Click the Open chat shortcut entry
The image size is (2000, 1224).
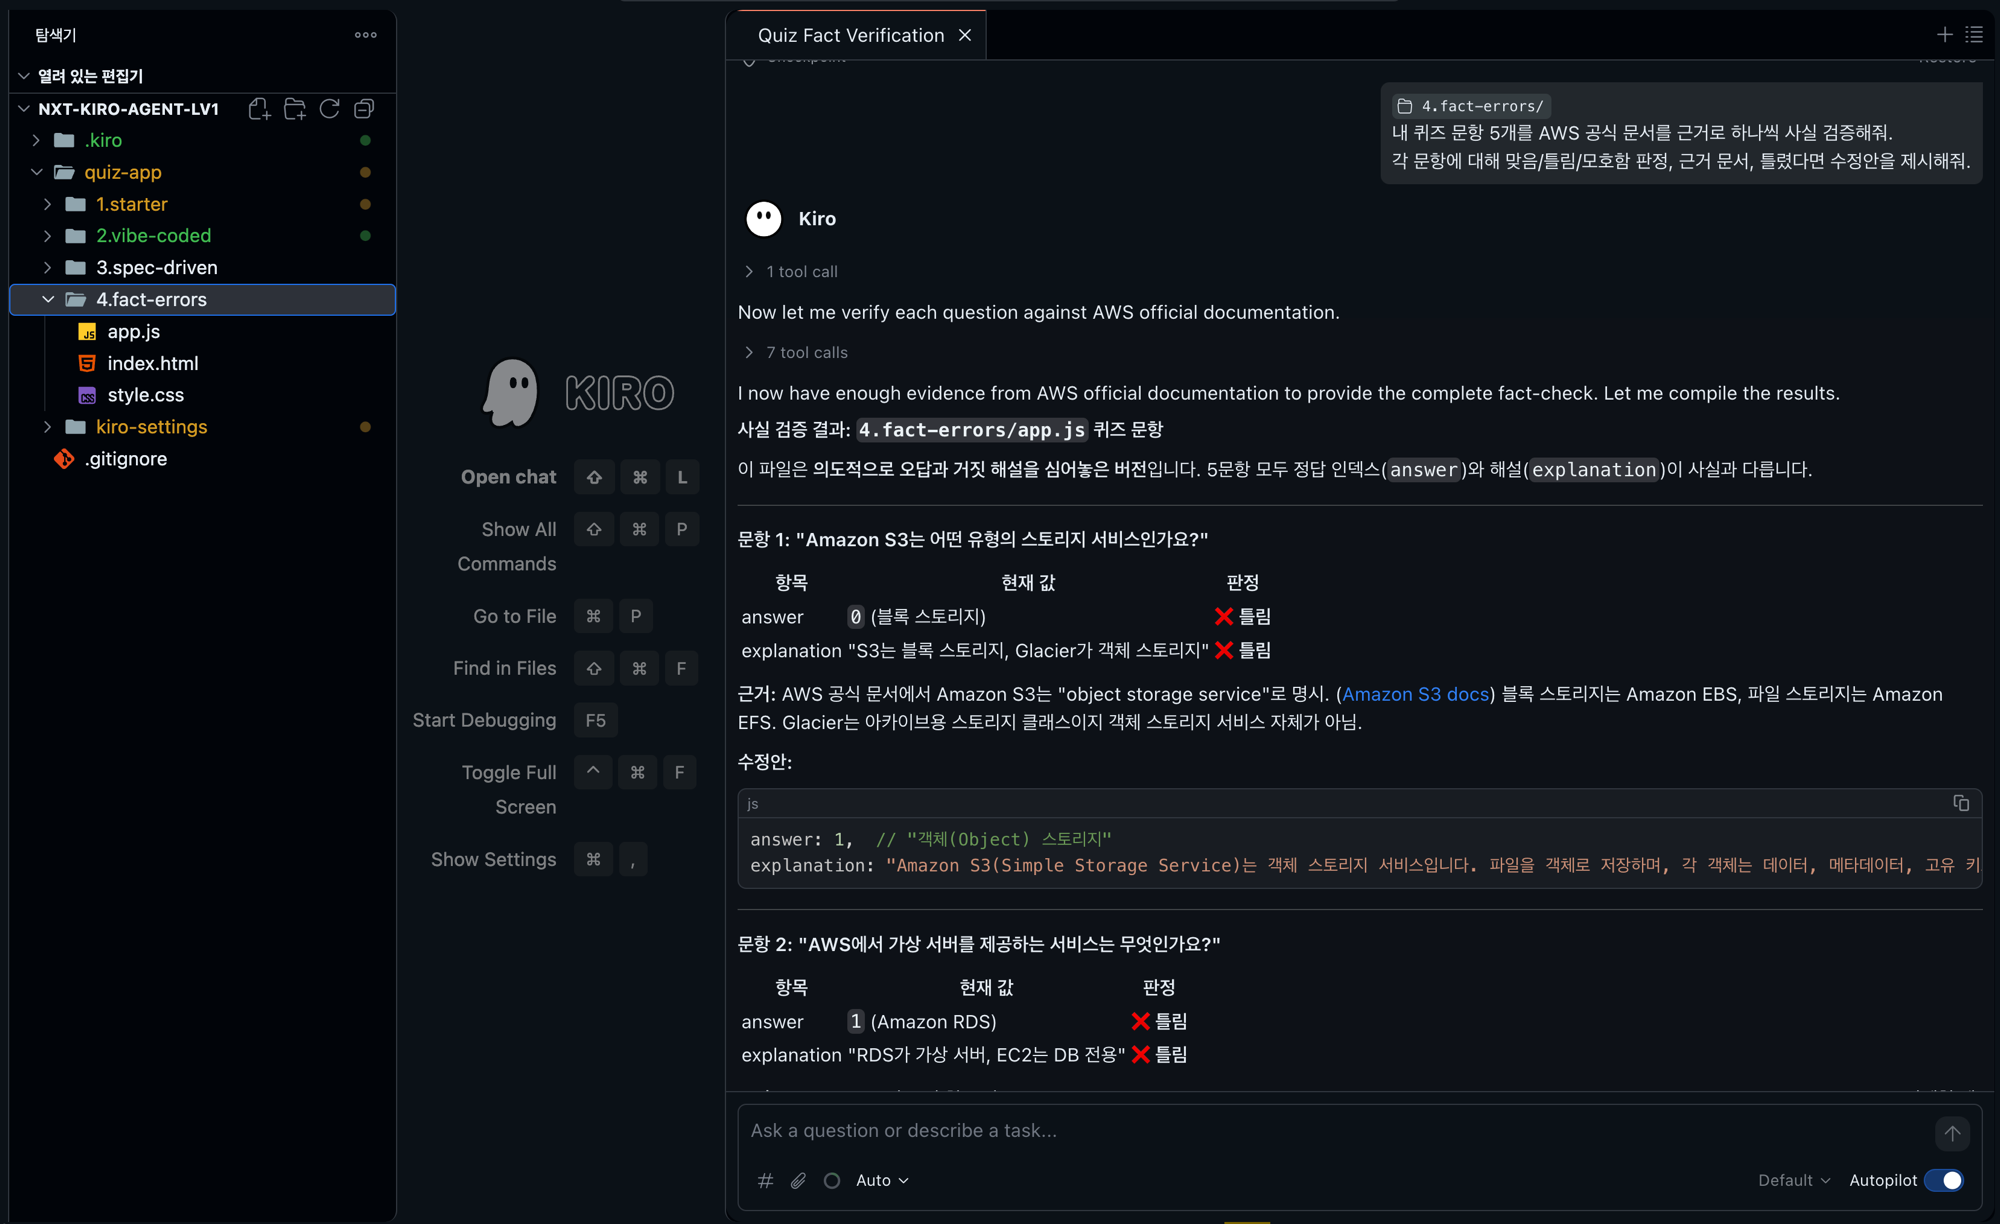click(508, 477)
